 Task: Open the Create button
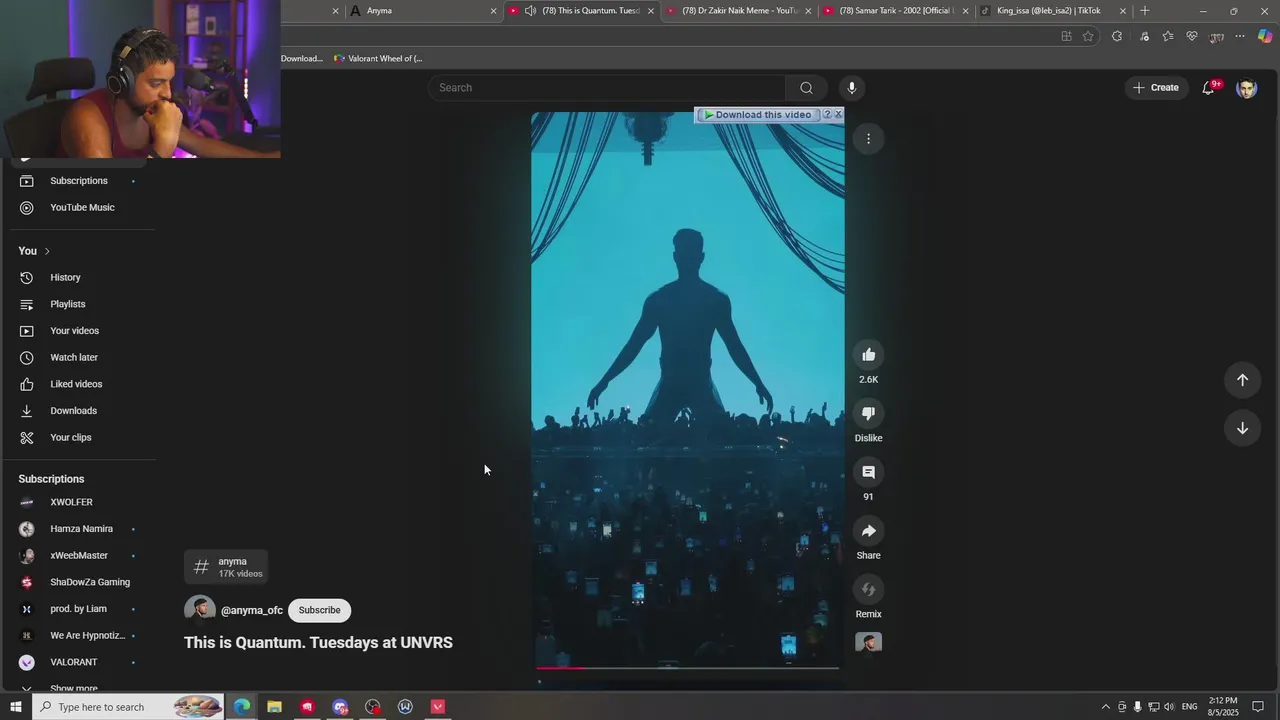pos(1155,88)
